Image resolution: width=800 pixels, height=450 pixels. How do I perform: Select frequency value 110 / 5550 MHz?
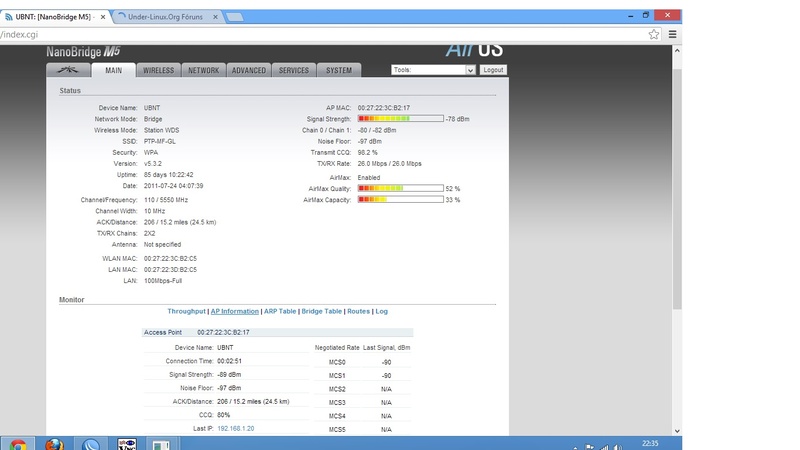(166, 200)
